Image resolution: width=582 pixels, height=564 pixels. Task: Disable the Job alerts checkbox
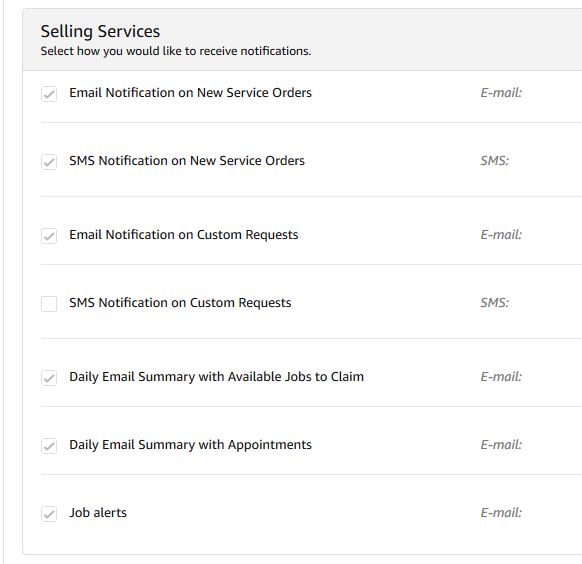coord(49,514)
